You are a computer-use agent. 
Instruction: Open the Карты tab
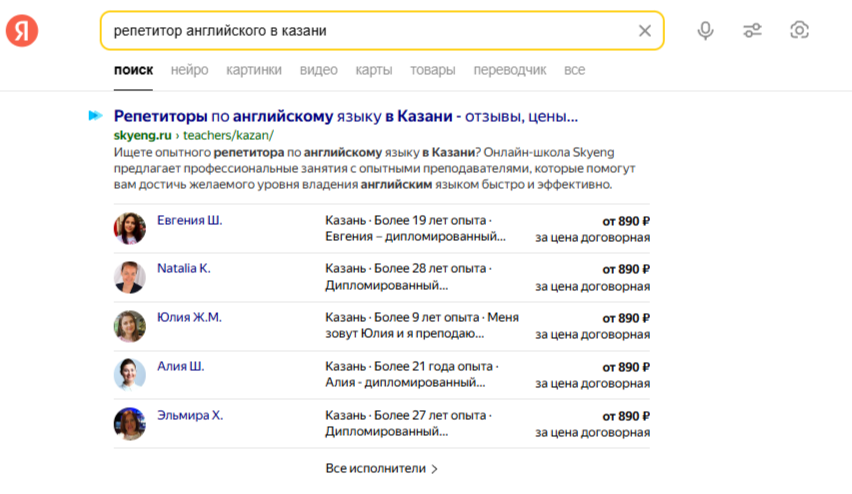click(373, 70)
